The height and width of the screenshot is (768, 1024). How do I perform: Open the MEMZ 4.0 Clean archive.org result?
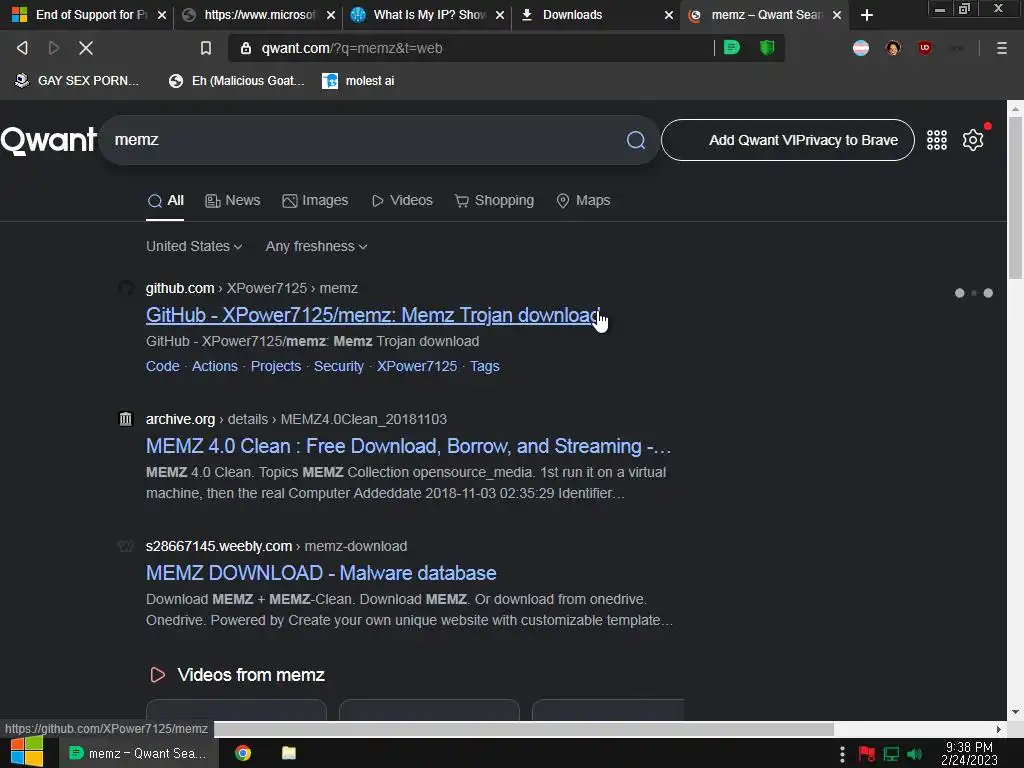tap(408, 446)
